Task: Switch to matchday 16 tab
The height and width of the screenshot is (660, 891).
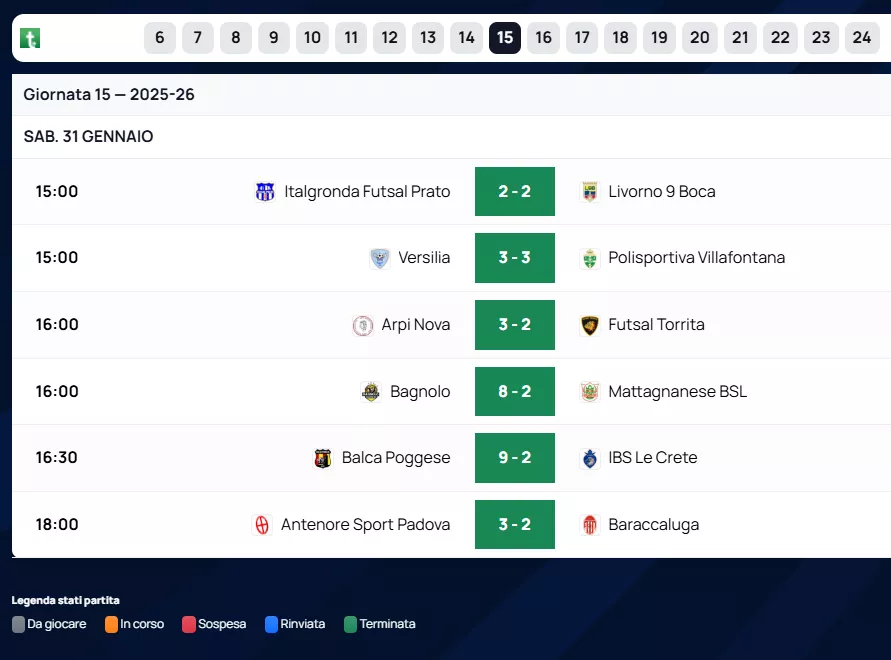Action: (543, 38)
